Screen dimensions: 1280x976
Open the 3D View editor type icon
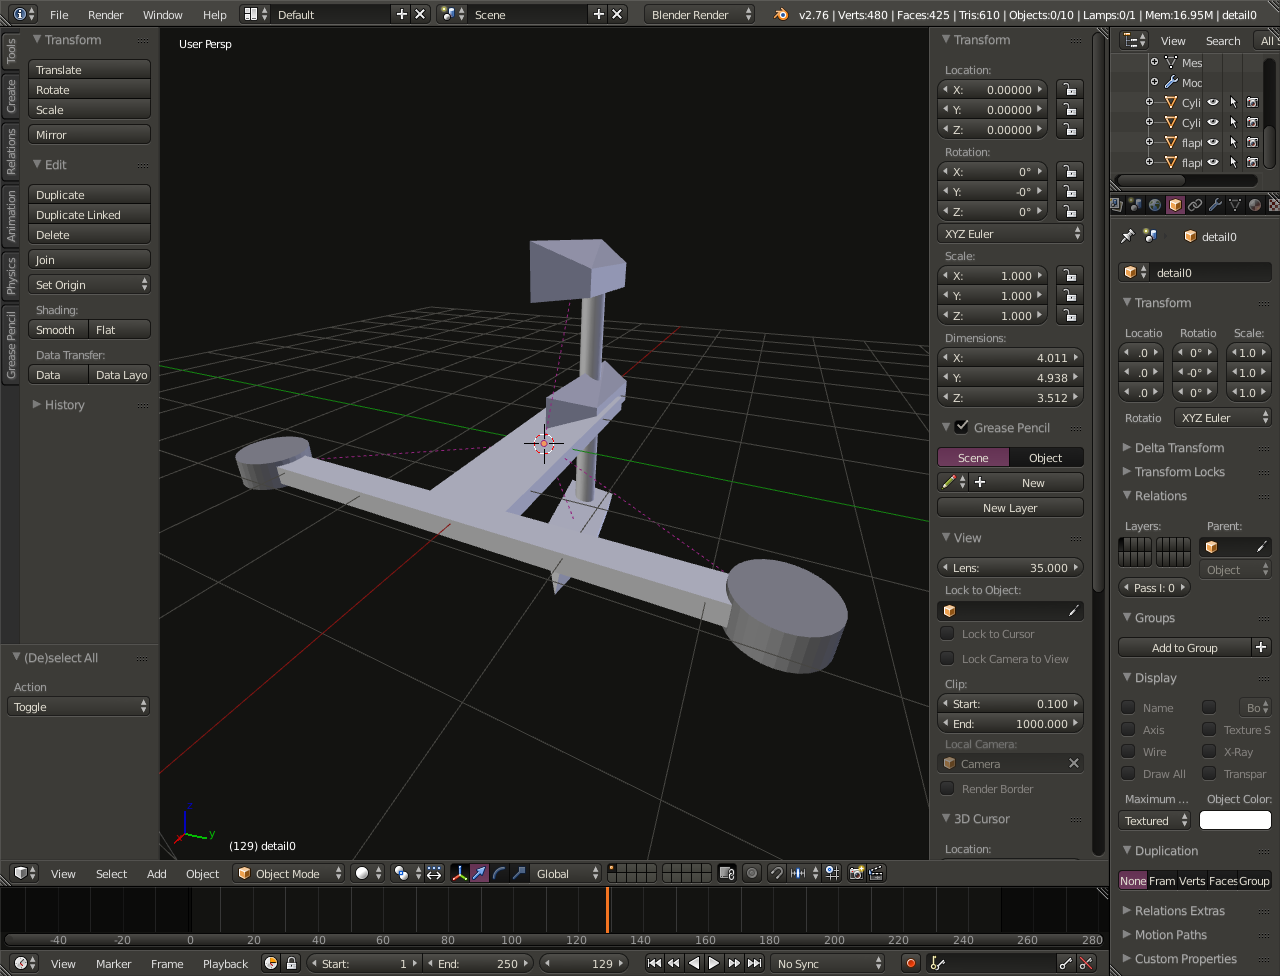click(24, 873)
